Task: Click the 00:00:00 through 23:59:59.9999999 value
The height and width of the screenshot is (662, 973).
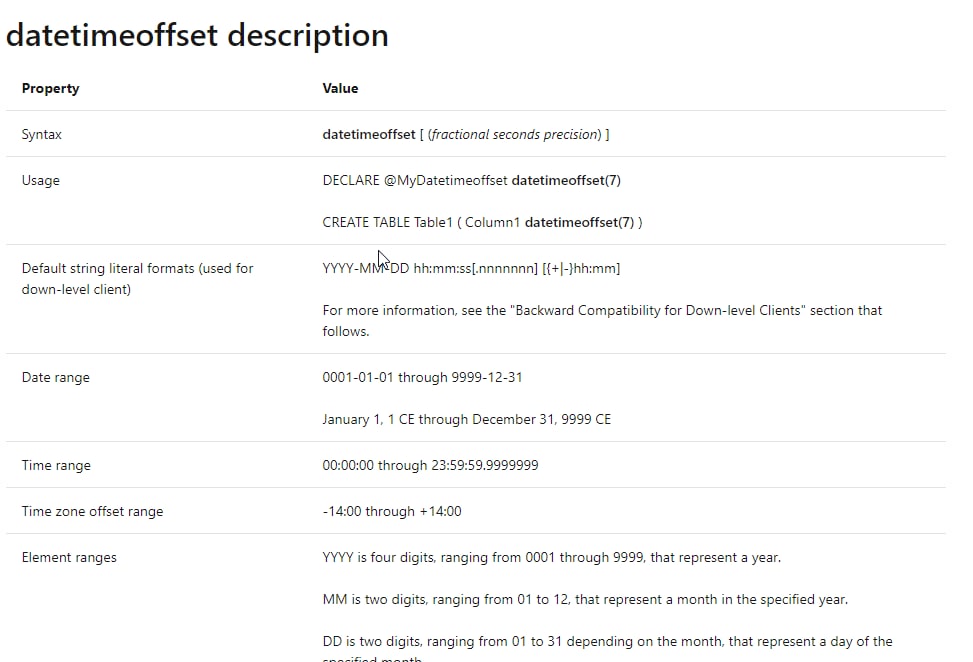Action: click(431, 465)
